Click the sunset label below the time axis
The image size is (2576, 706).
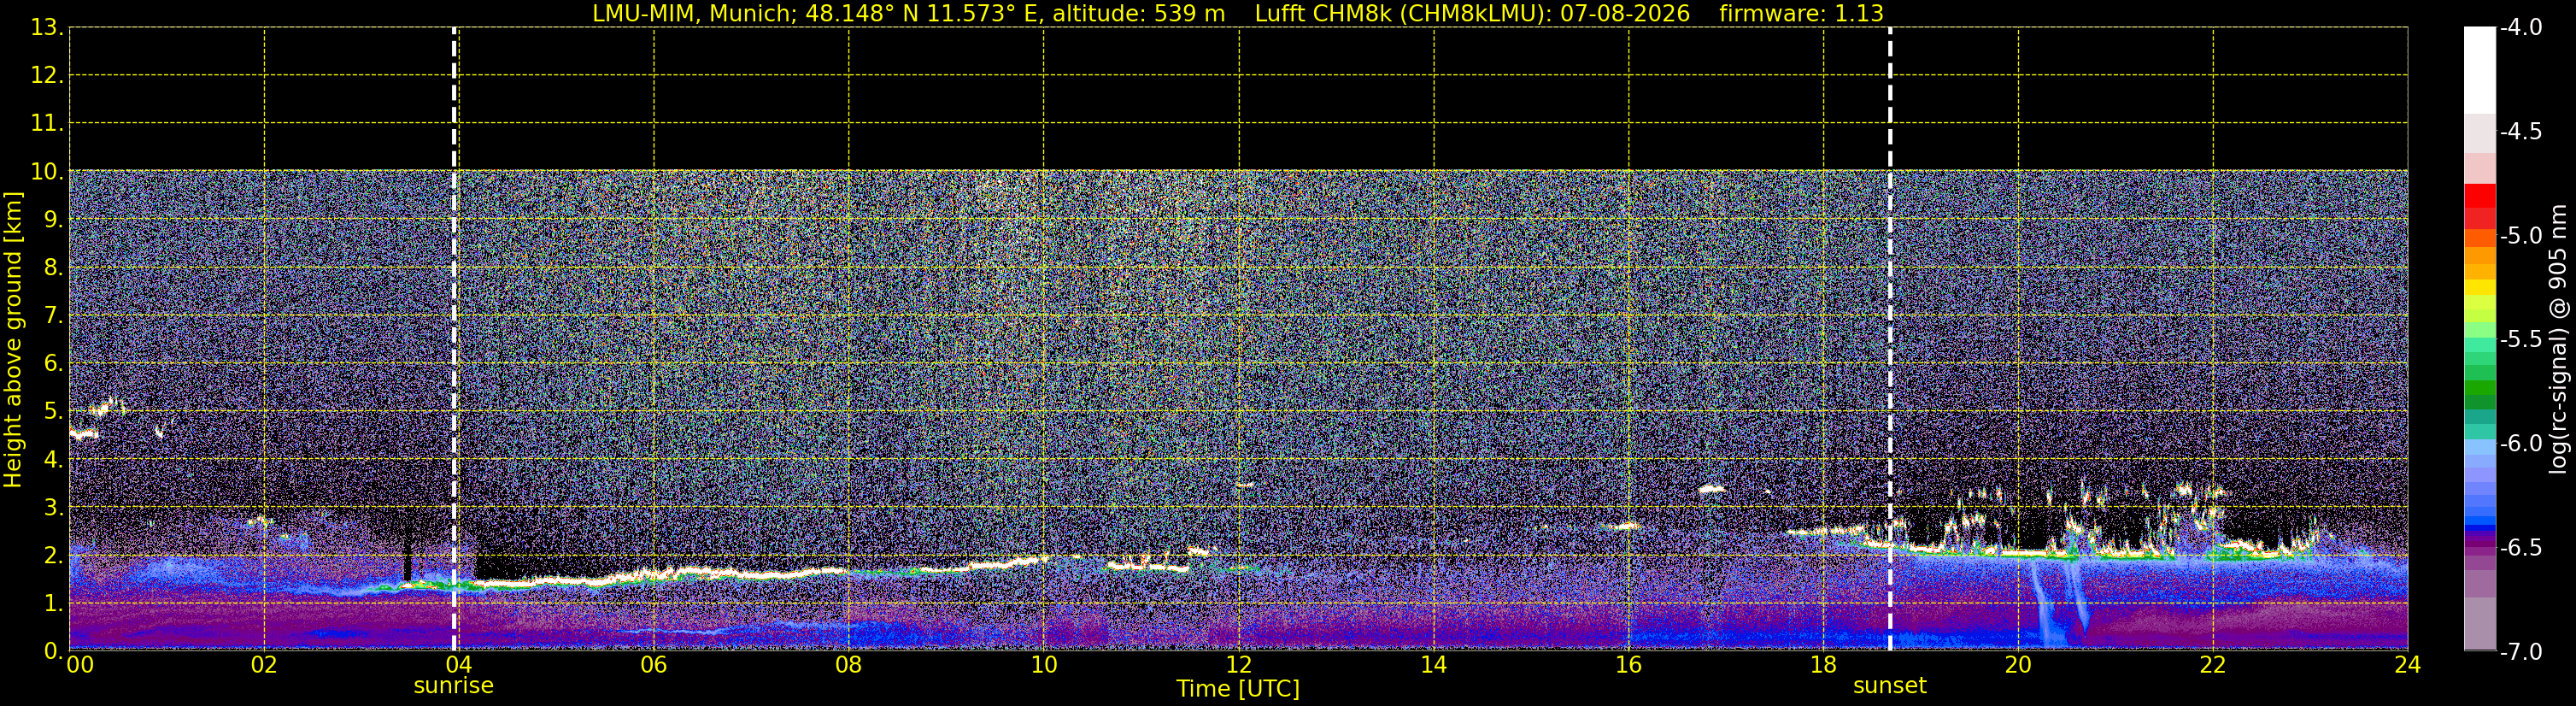click(x=1889, y=685)
